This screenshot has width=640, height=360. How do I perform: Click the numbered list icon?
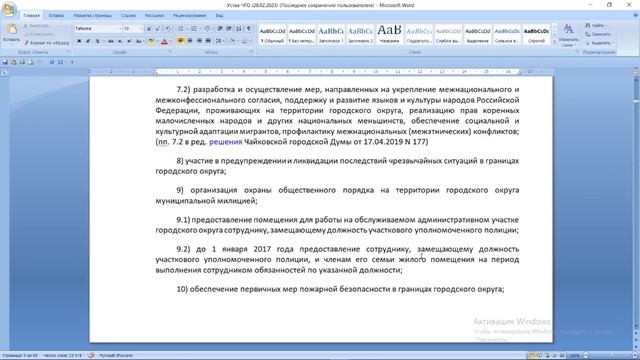pyautogui.click(x=195, y=29)
